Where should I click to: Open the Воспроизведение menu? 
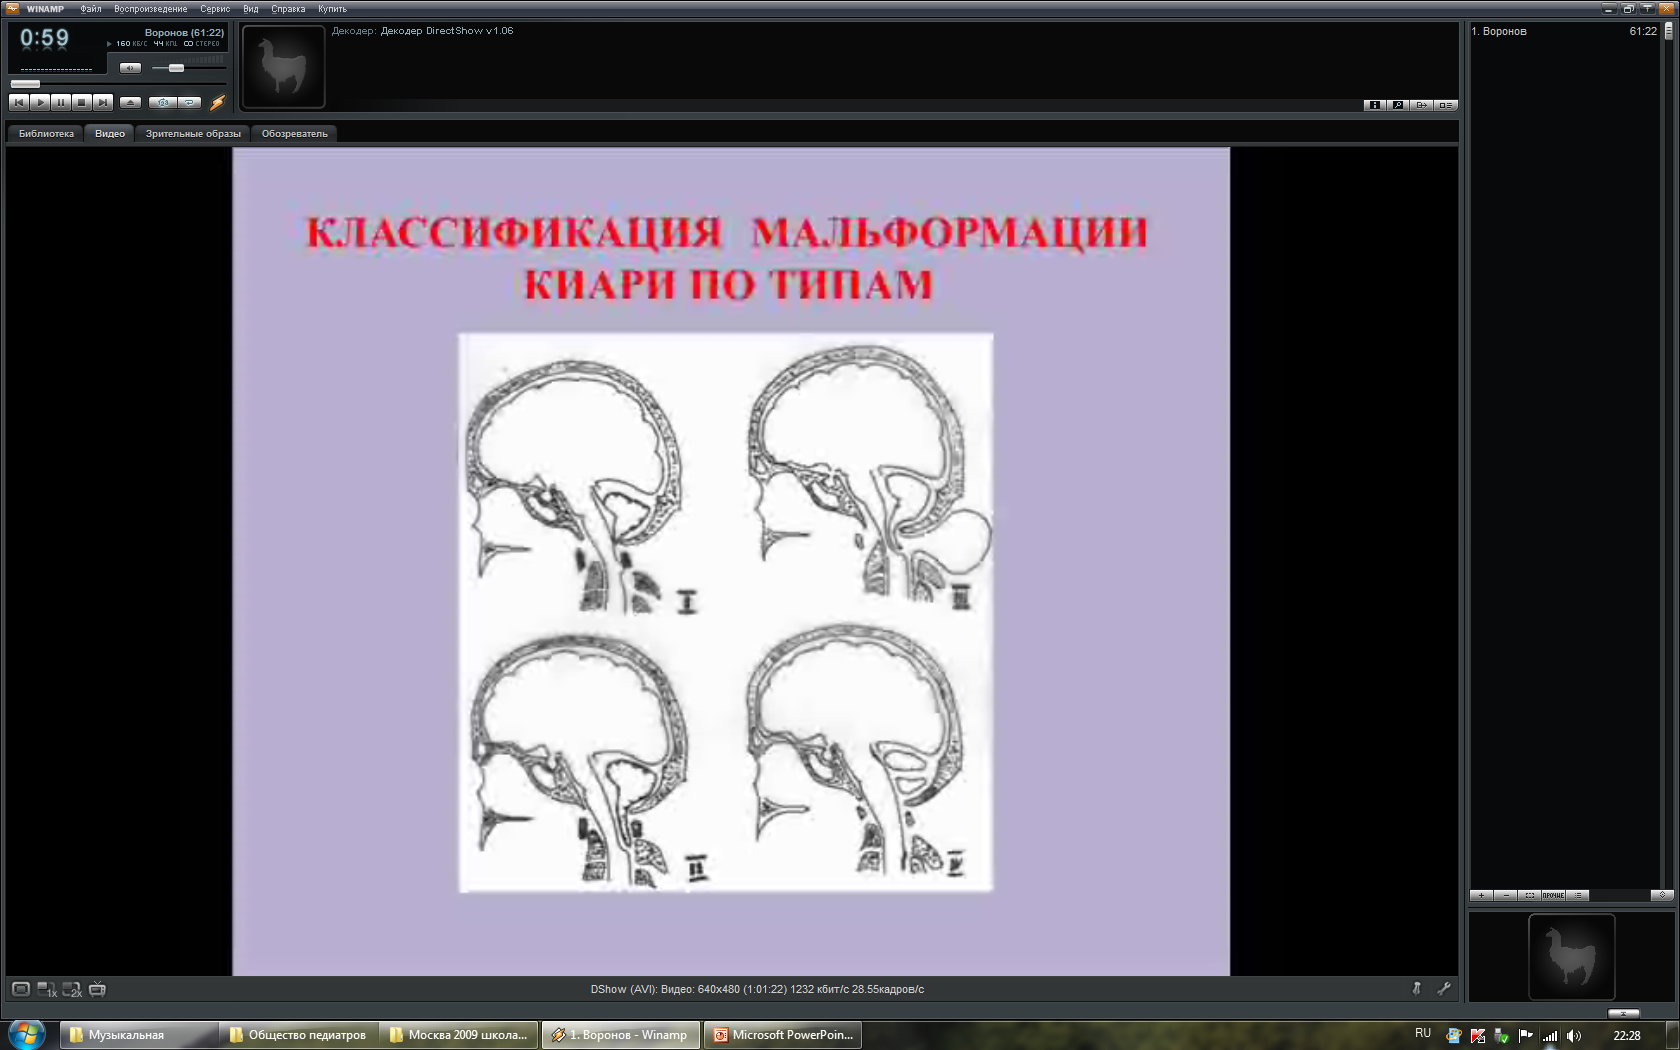[x=151, y=9]
